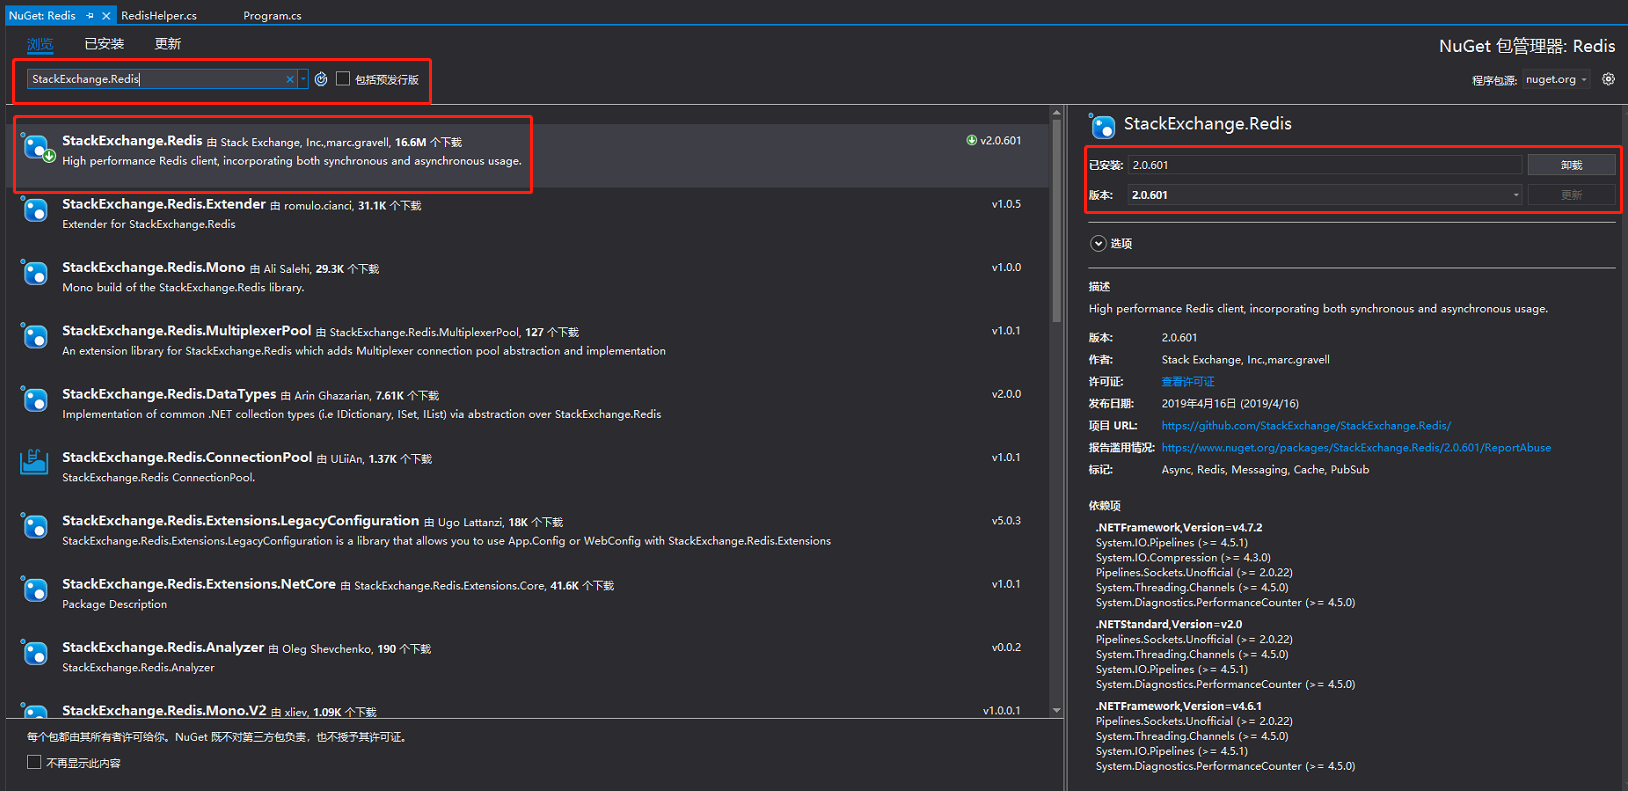The image size is (1628, 791).
Task: Open search history dropdown arrow
Action: click(303, 79)
